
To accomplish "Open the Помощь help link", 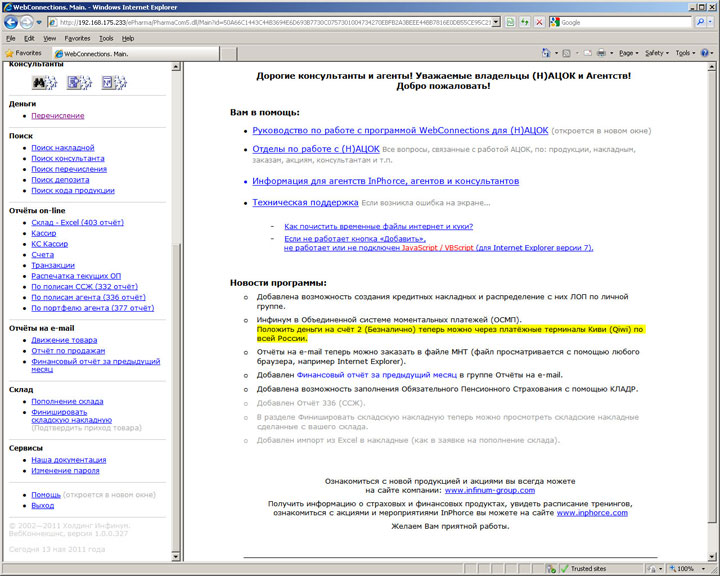I will tap(46, 495).
